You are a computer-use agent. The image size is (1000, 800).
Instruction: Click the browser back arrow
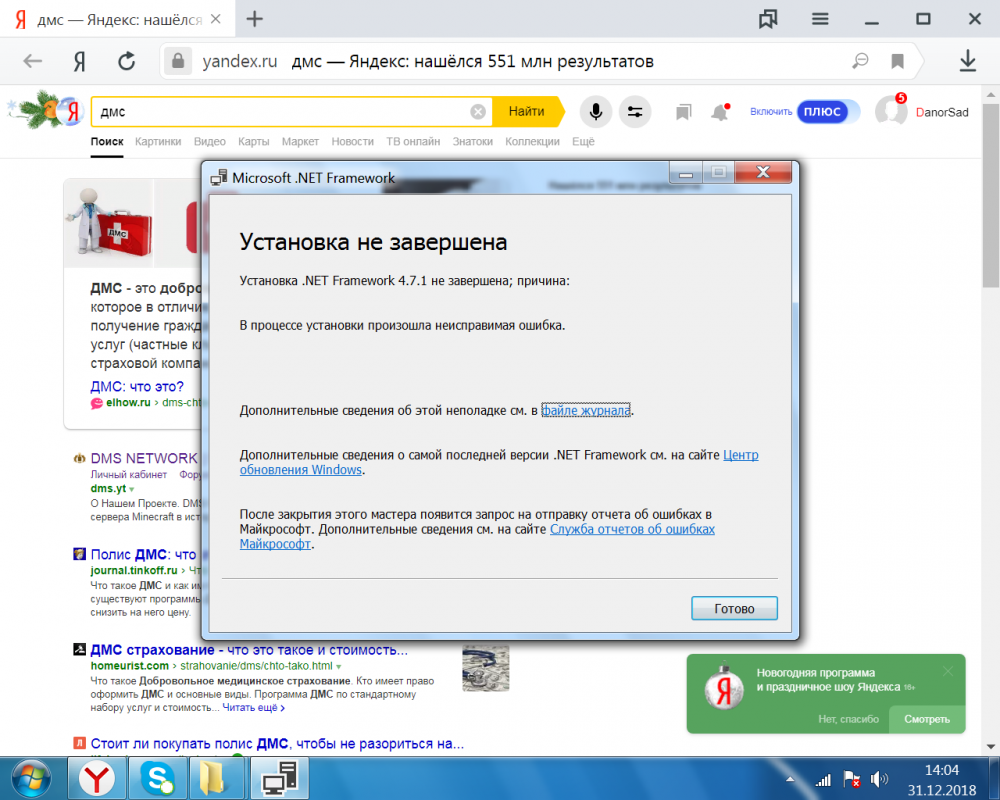click(33, 61)
